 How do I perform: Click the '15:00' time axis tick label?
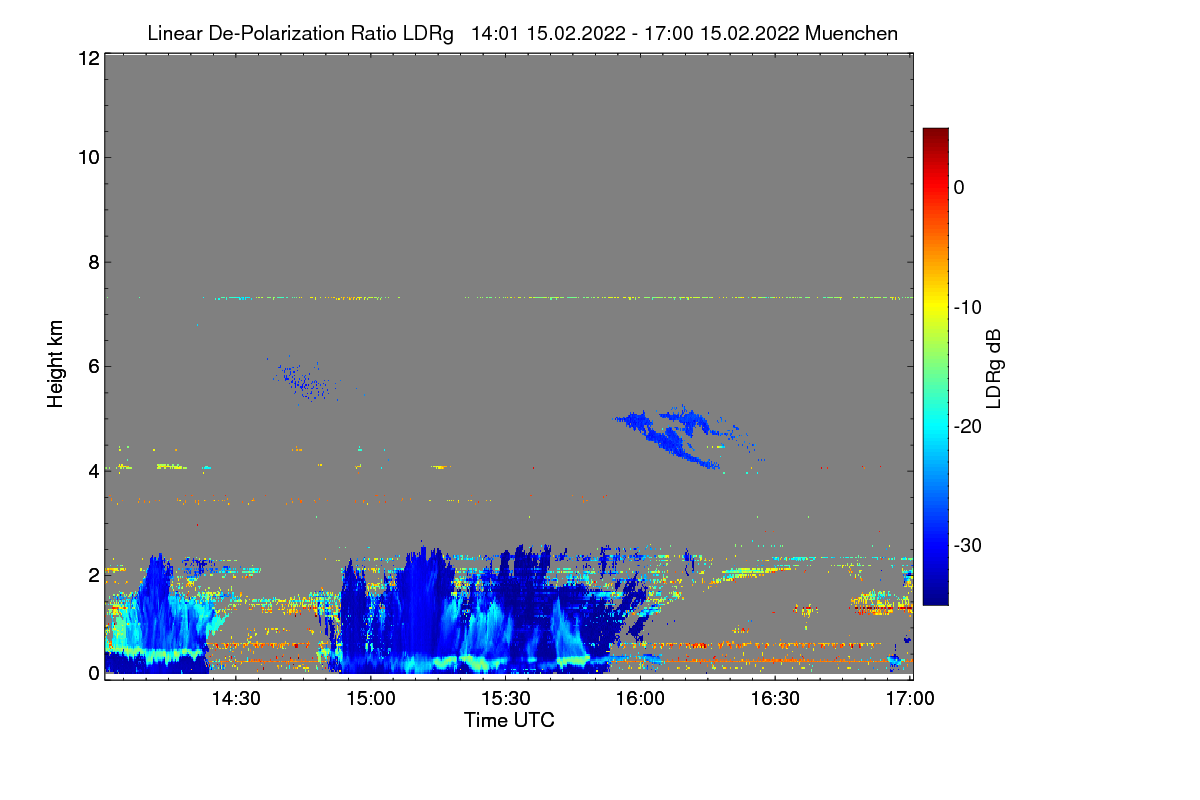(370, 697)
